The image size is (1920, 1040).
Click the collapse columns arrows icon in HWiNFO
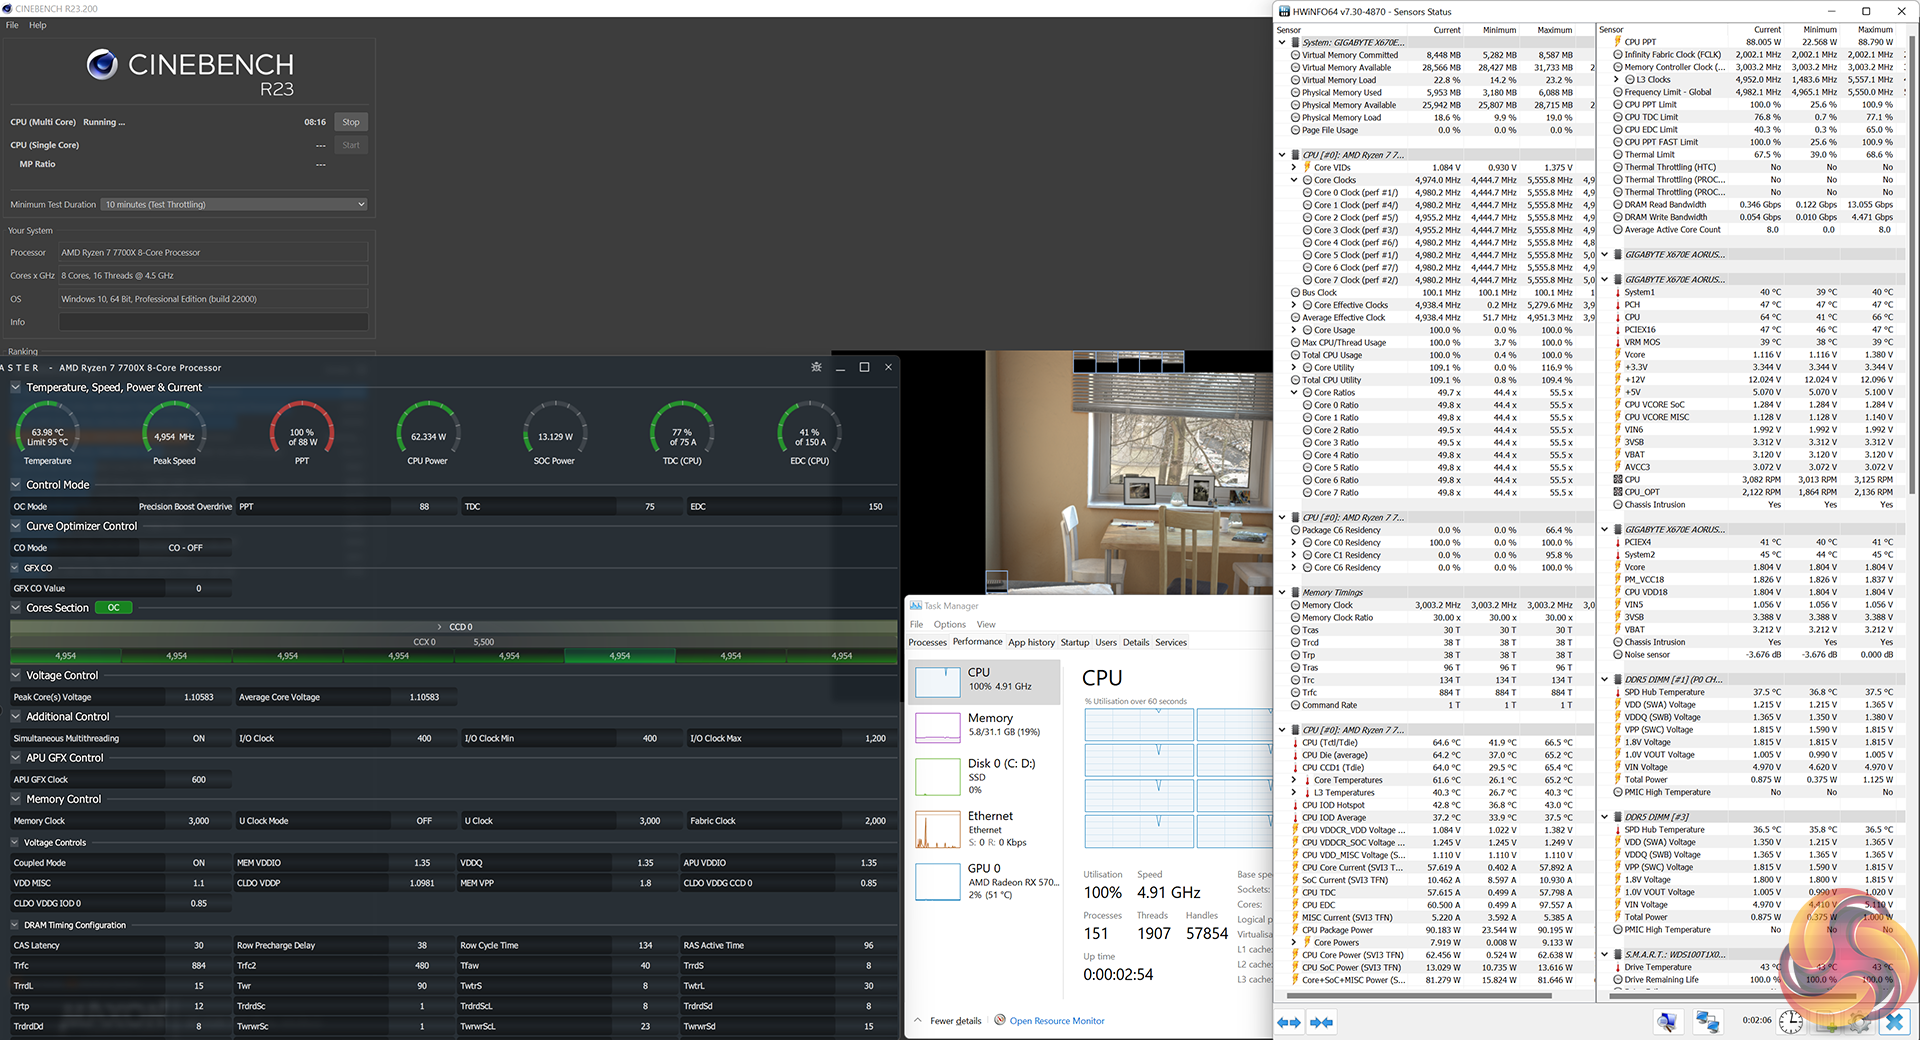pos(1321,1022)
